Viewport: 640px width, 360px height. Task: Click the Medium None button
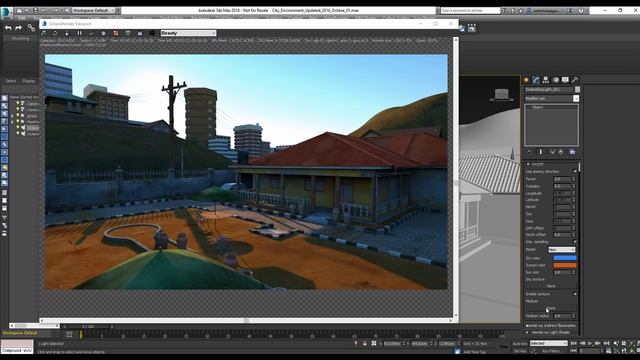click(x=551, y=308)
